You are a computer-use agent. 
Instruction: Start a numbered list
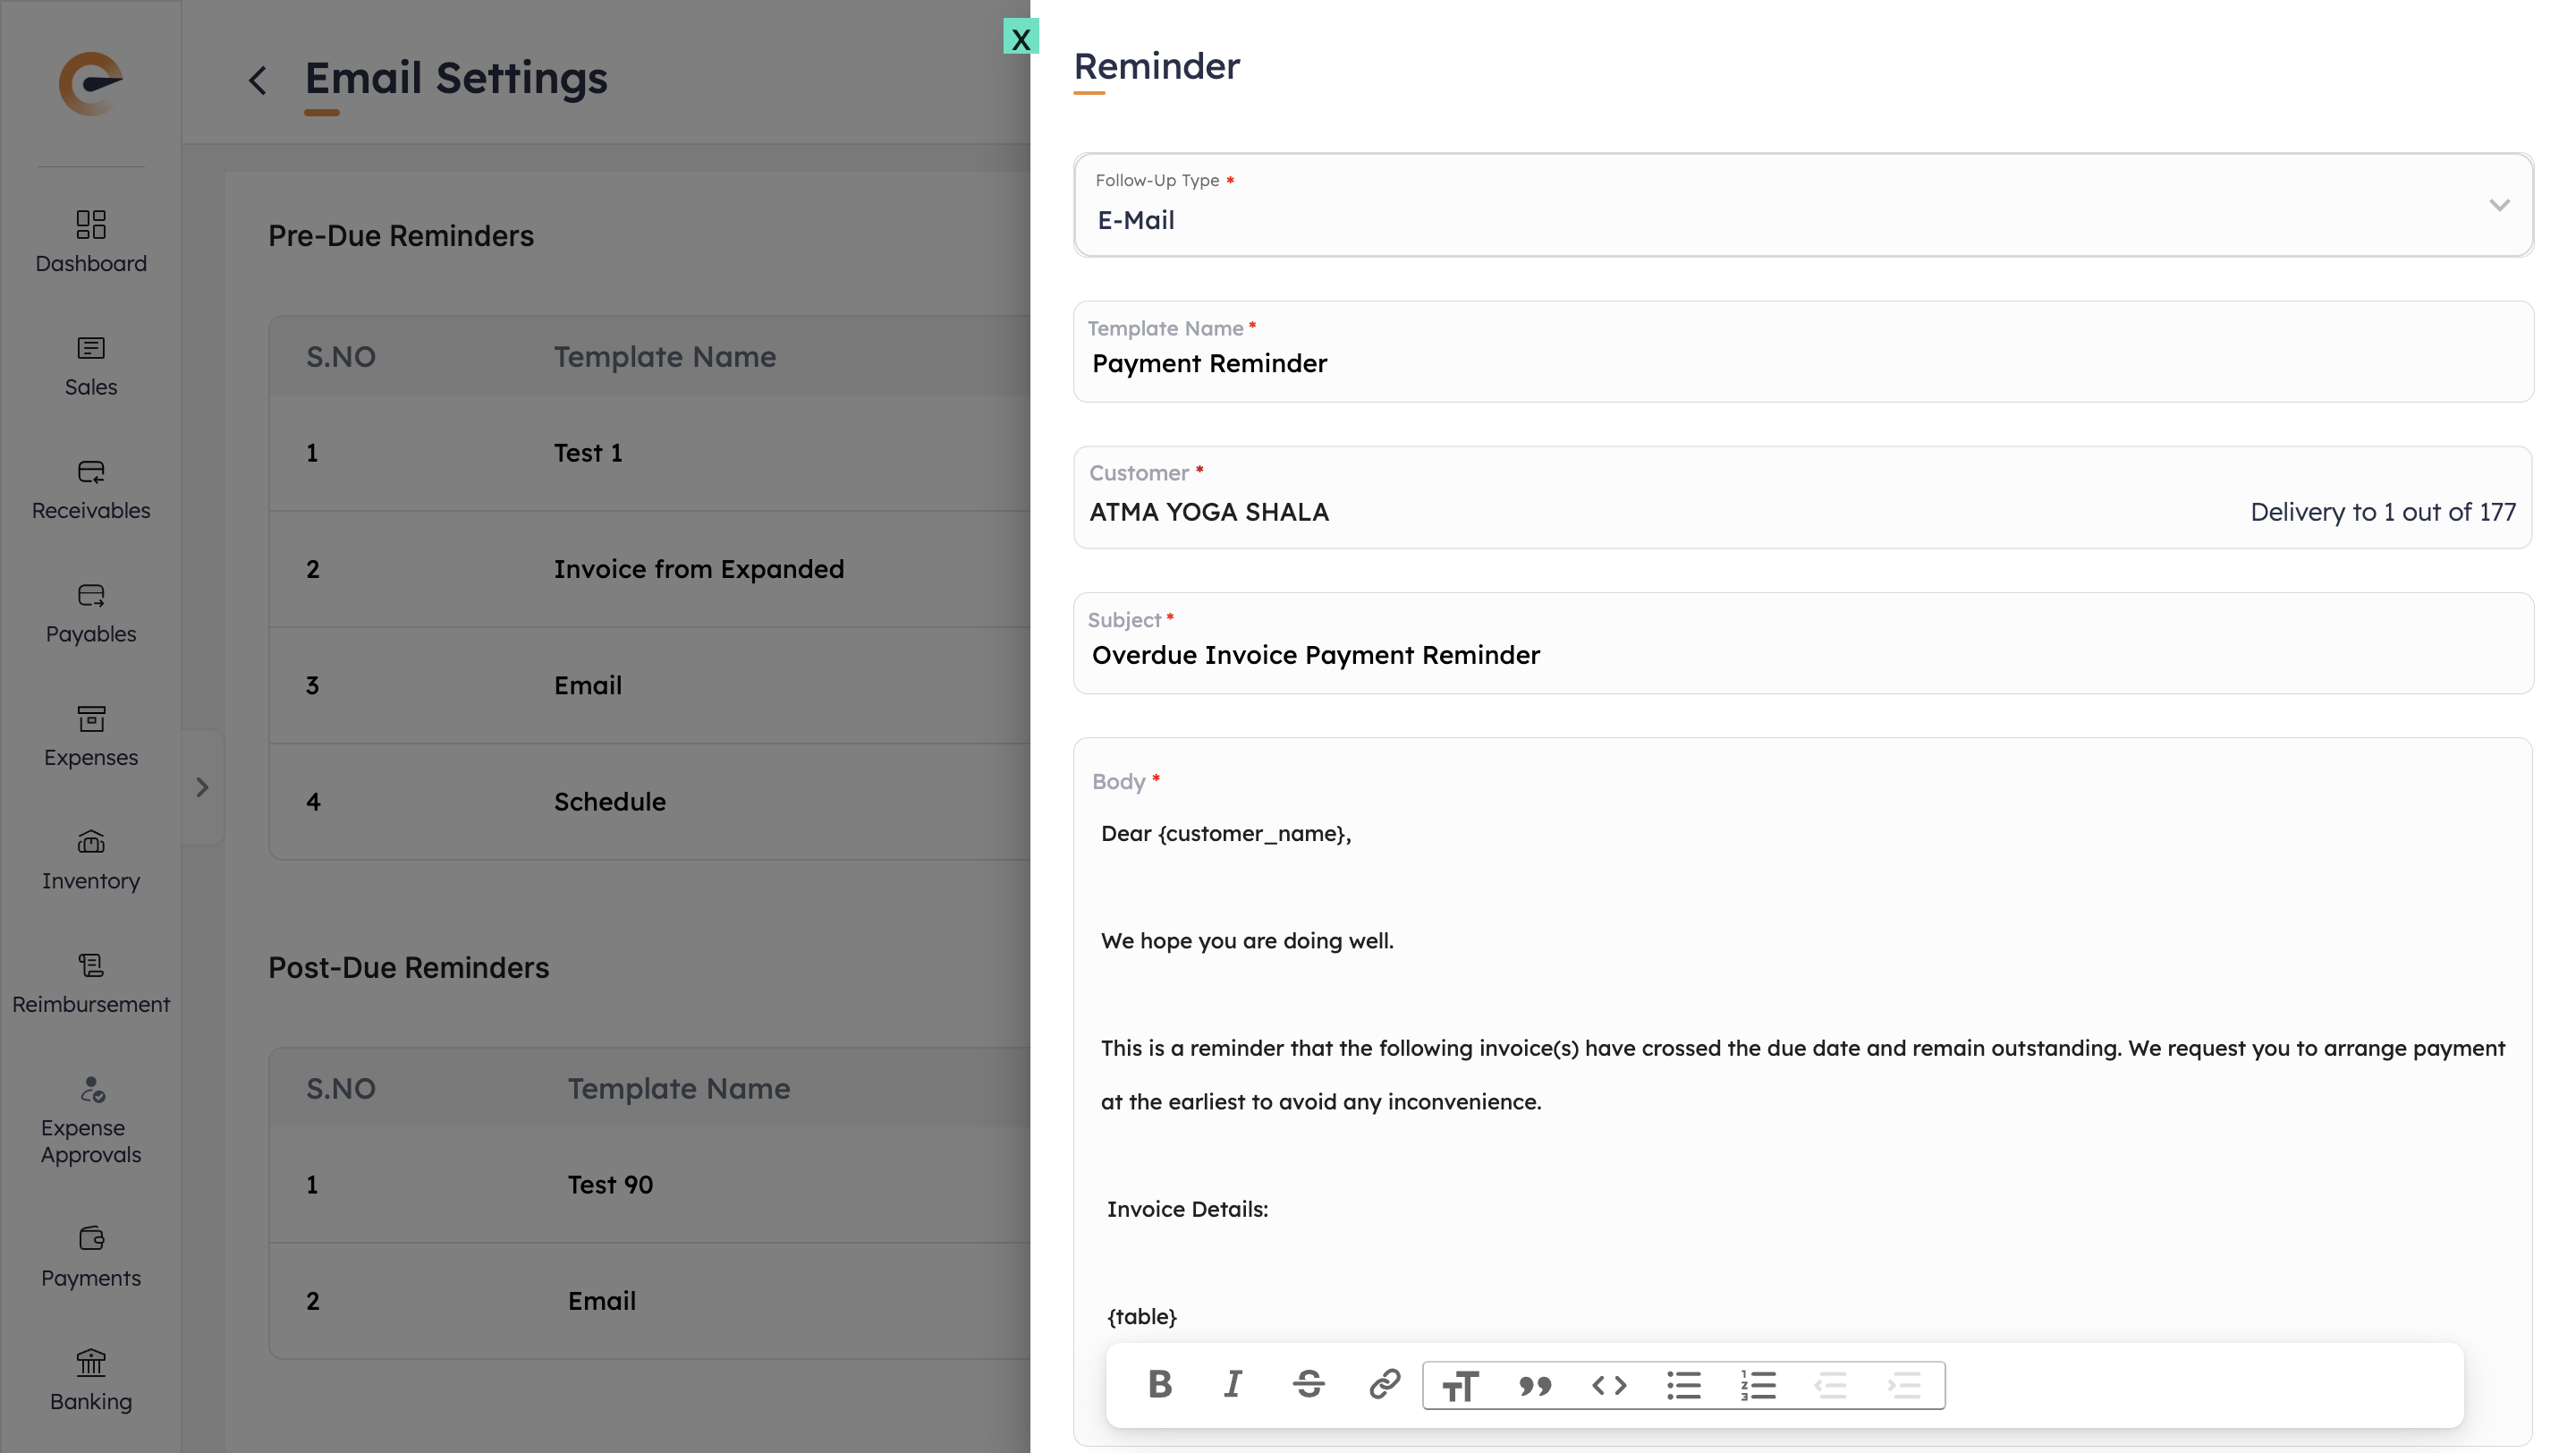coord(1758,1386)
